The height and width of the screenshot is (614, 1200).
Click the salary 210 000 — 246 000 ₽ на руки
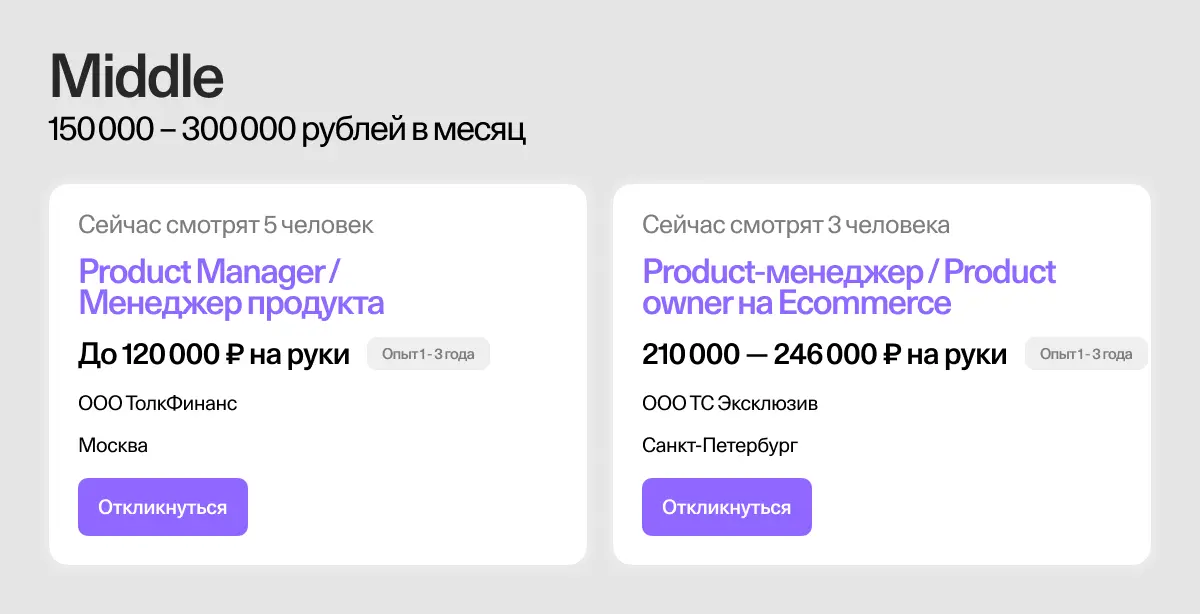coord(824,353)
